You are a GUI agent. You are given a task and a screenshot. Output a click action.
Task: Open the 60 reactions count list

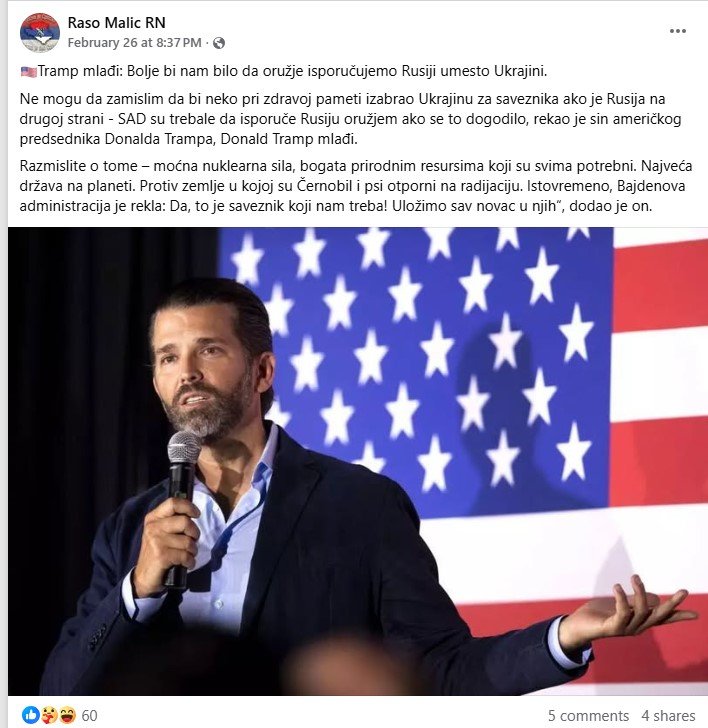click(x=89, y=715)
